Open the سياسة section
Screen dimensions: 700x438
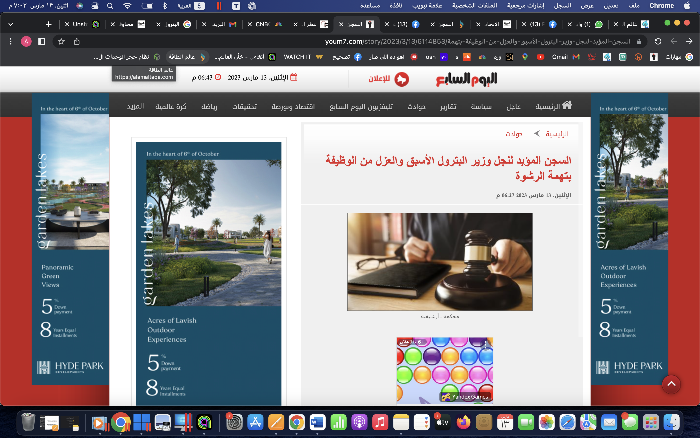click(481, 106)
